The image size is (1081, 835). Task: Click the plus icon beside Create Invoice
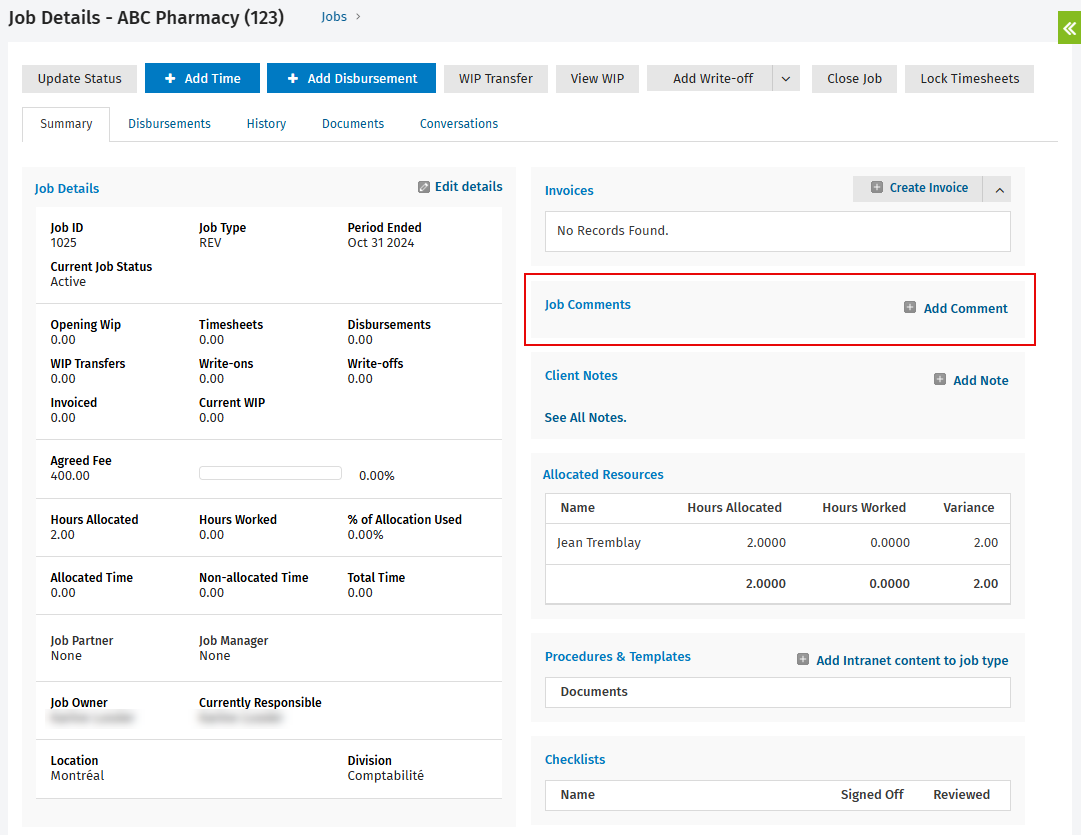(876, 188)
